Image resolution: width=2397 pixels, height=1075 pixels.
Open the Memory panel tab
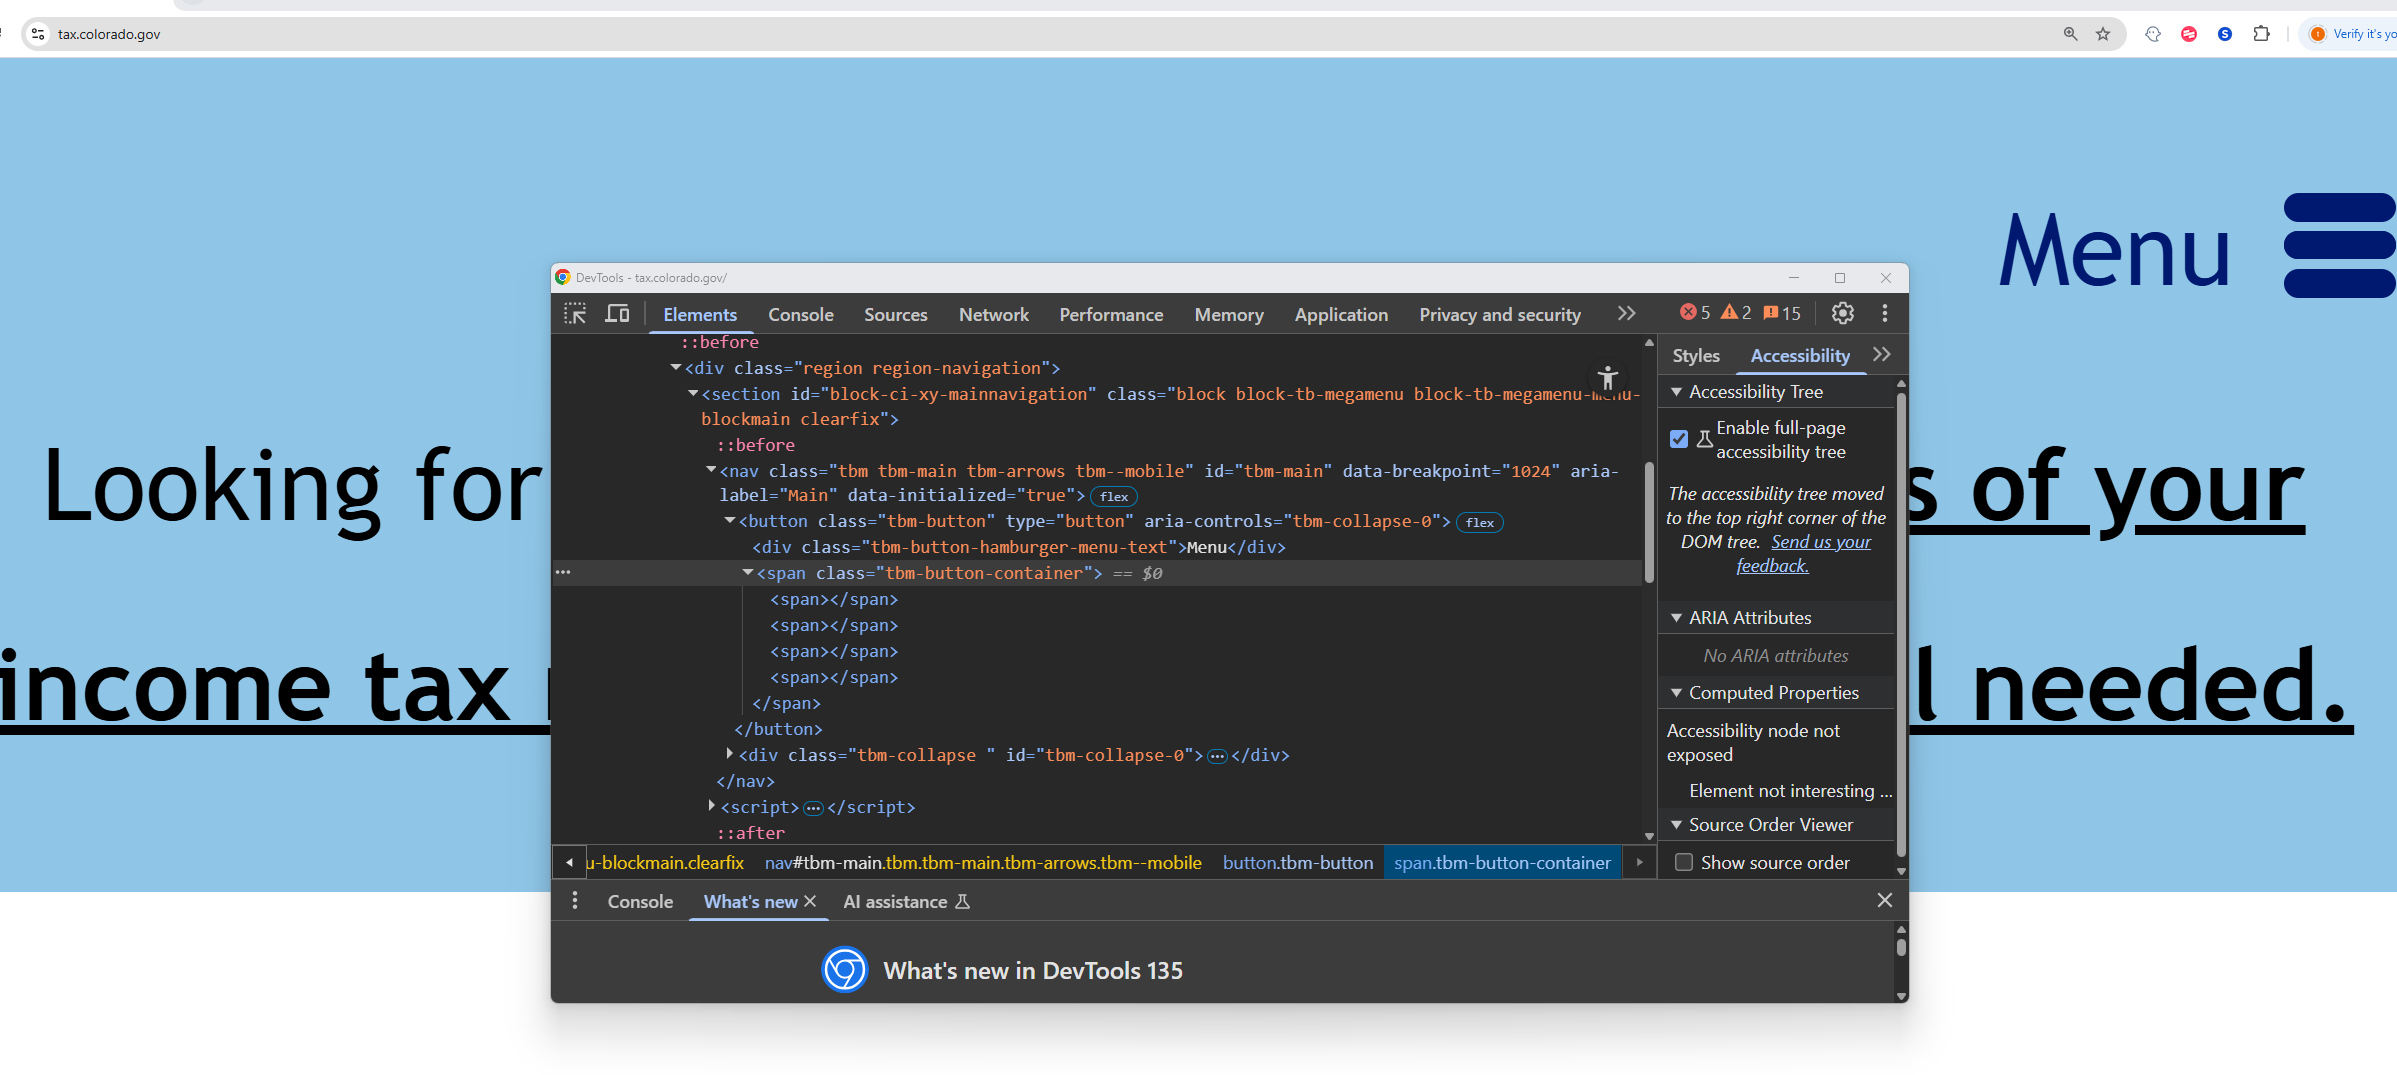pos(1228,314)
